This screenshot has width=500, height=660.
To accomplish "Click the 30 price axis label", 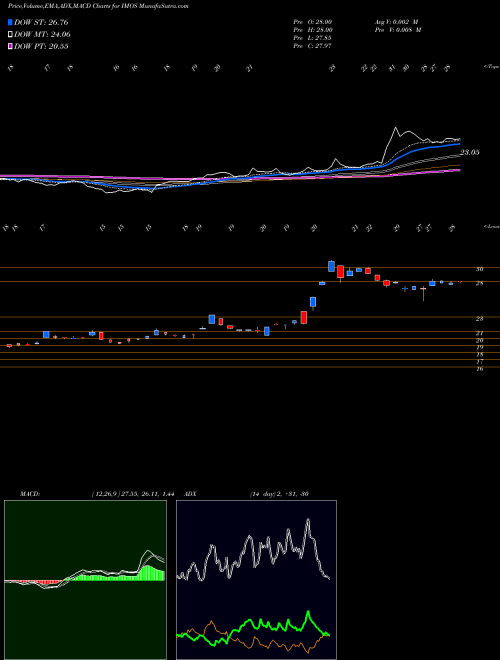I will (479, 269).
